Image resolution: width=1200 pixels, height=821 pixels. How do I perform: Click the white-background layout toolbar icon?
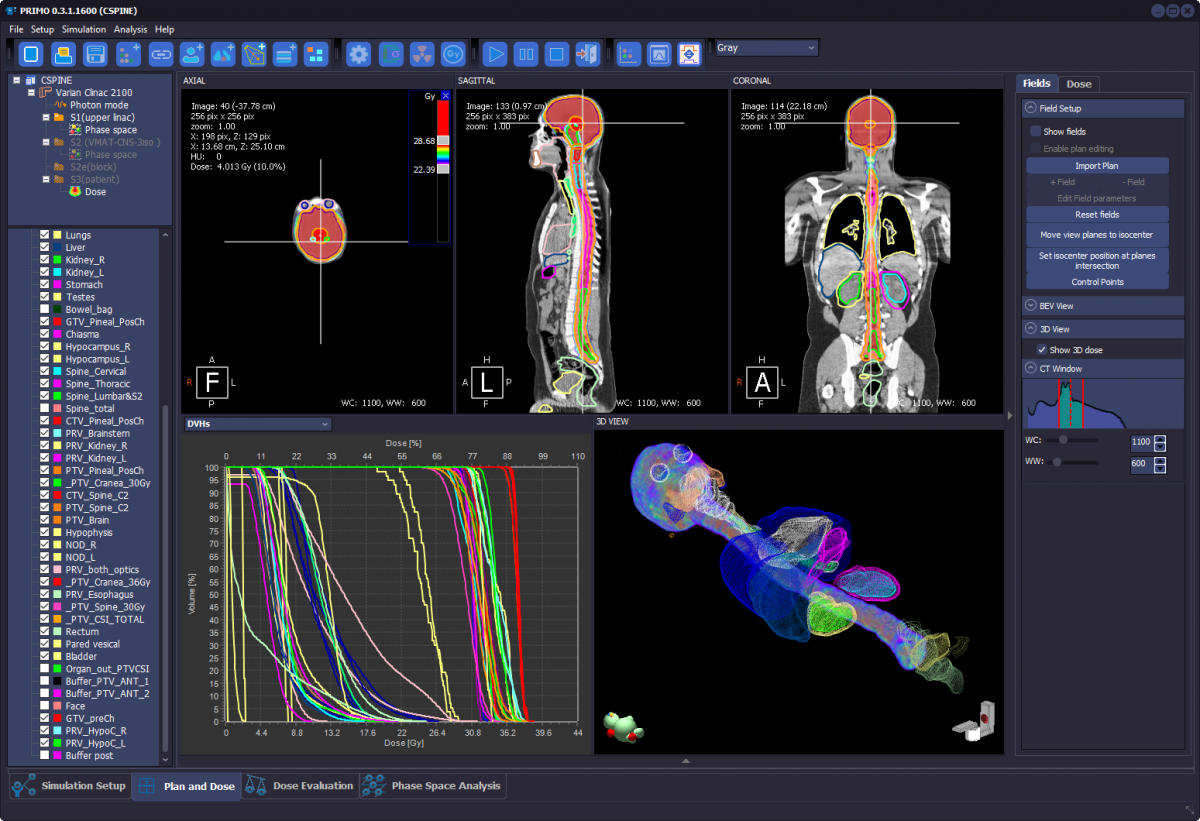(690, 53)
